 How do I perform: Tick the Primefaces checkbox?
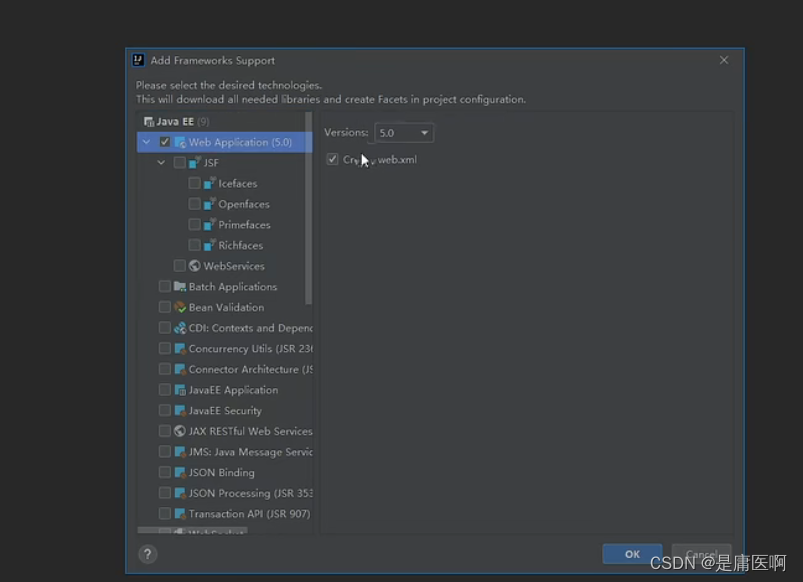pos(194,224)
